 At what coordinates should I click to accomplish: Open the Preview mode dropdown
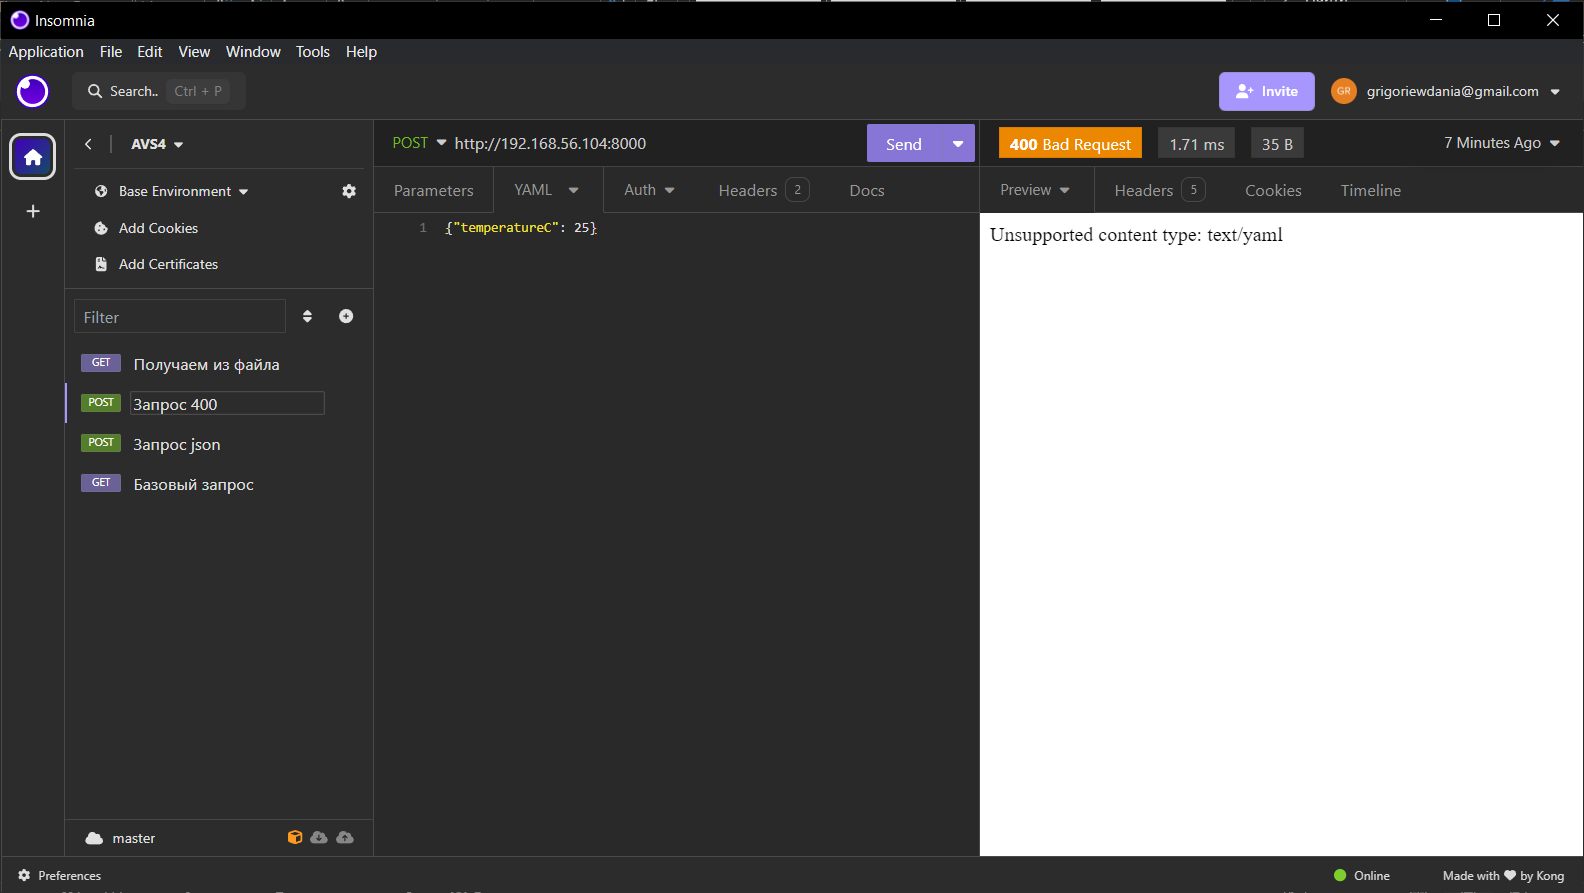[1035, 190]
